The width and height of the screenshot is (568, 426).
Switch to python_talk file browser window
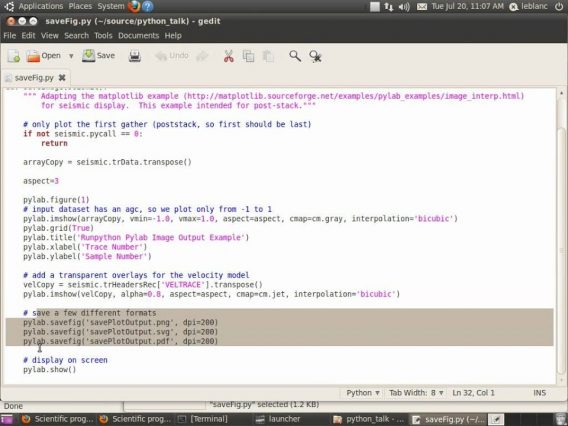point(369,419)
